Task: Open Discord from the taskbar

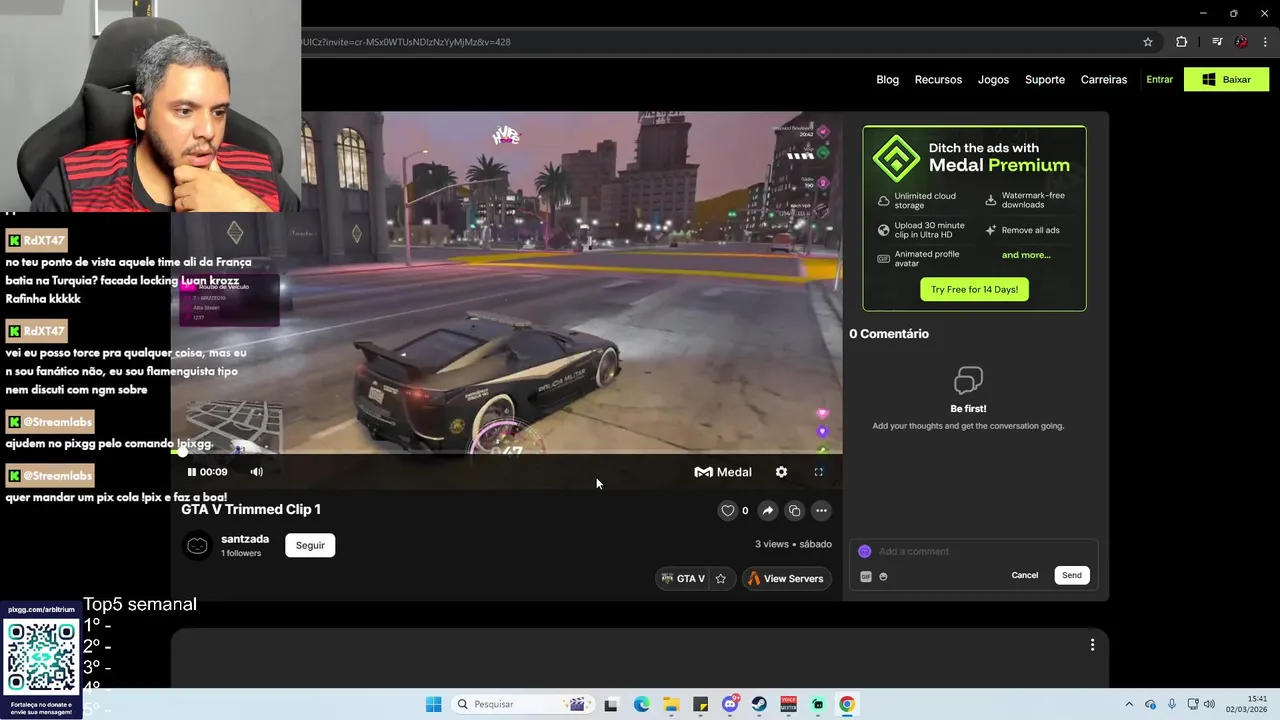Action: [x=730, y=704]
